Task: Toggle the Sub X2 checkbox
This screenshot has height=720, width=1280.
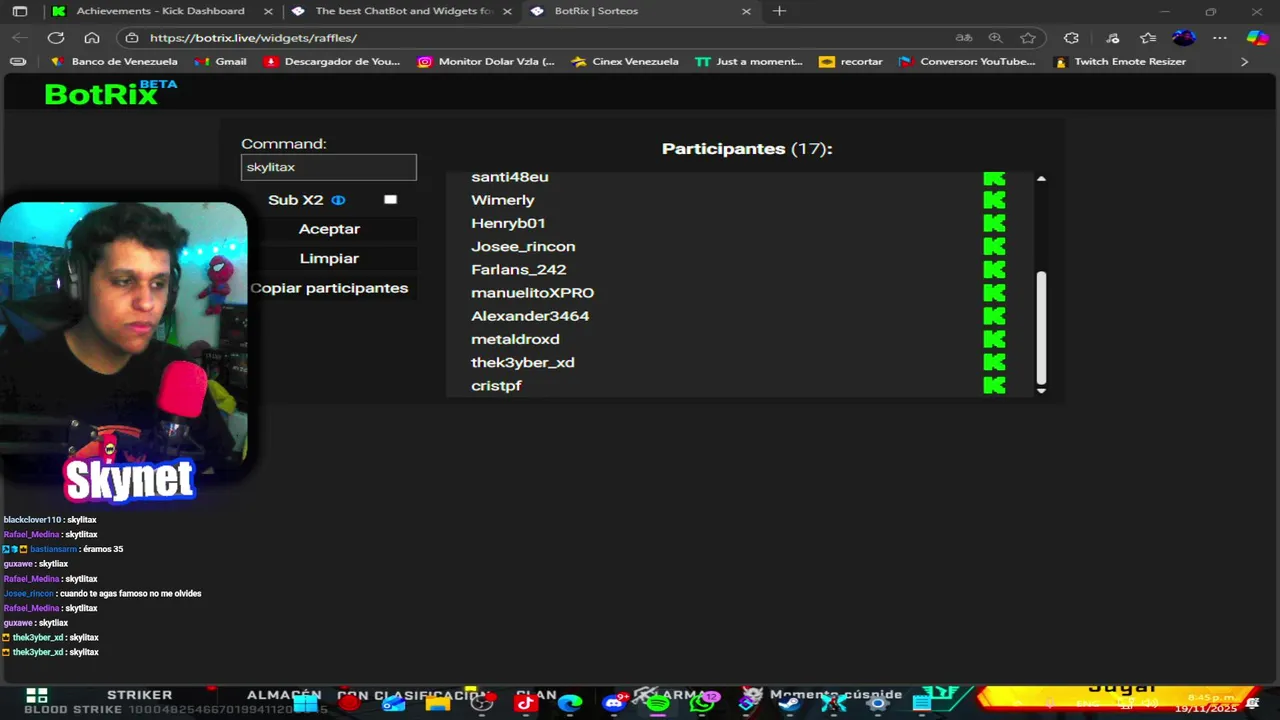Action: (390, 200)
